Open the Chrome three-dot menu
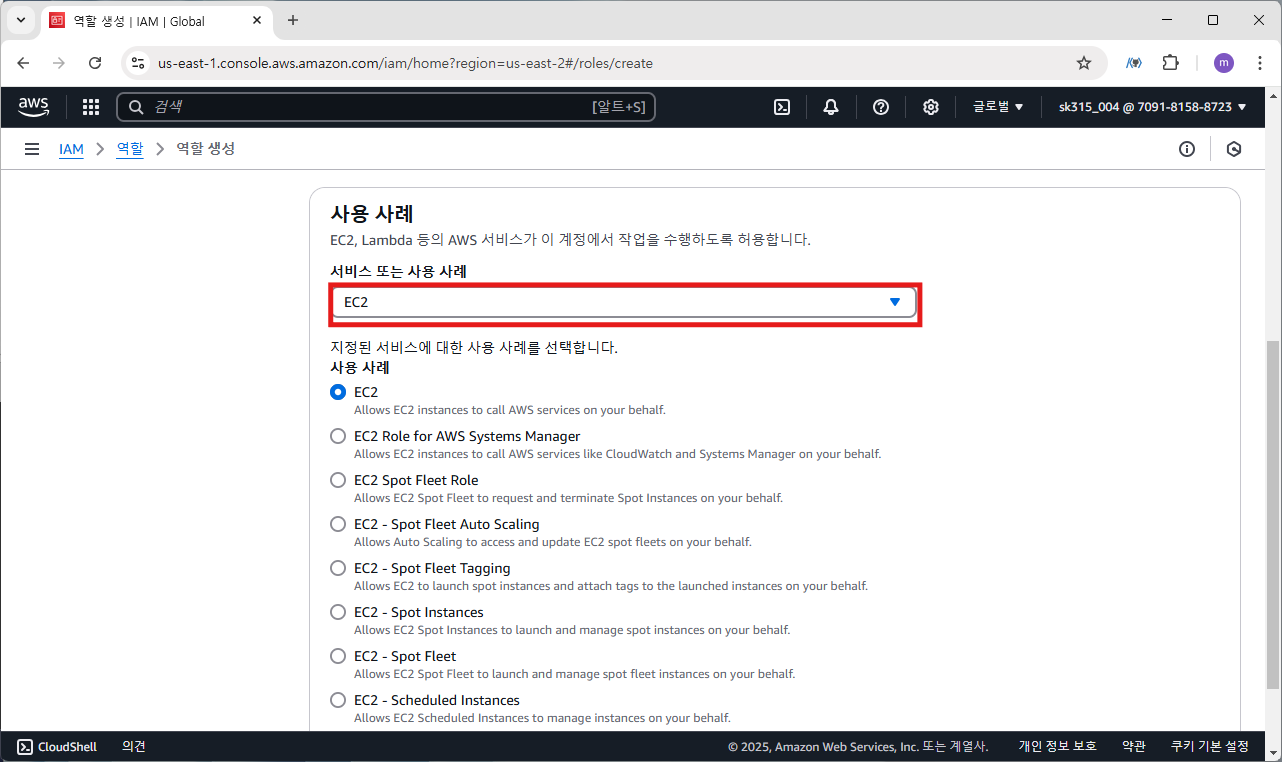This screenshot has height=762, width=1282. [x=1260, y=63]
